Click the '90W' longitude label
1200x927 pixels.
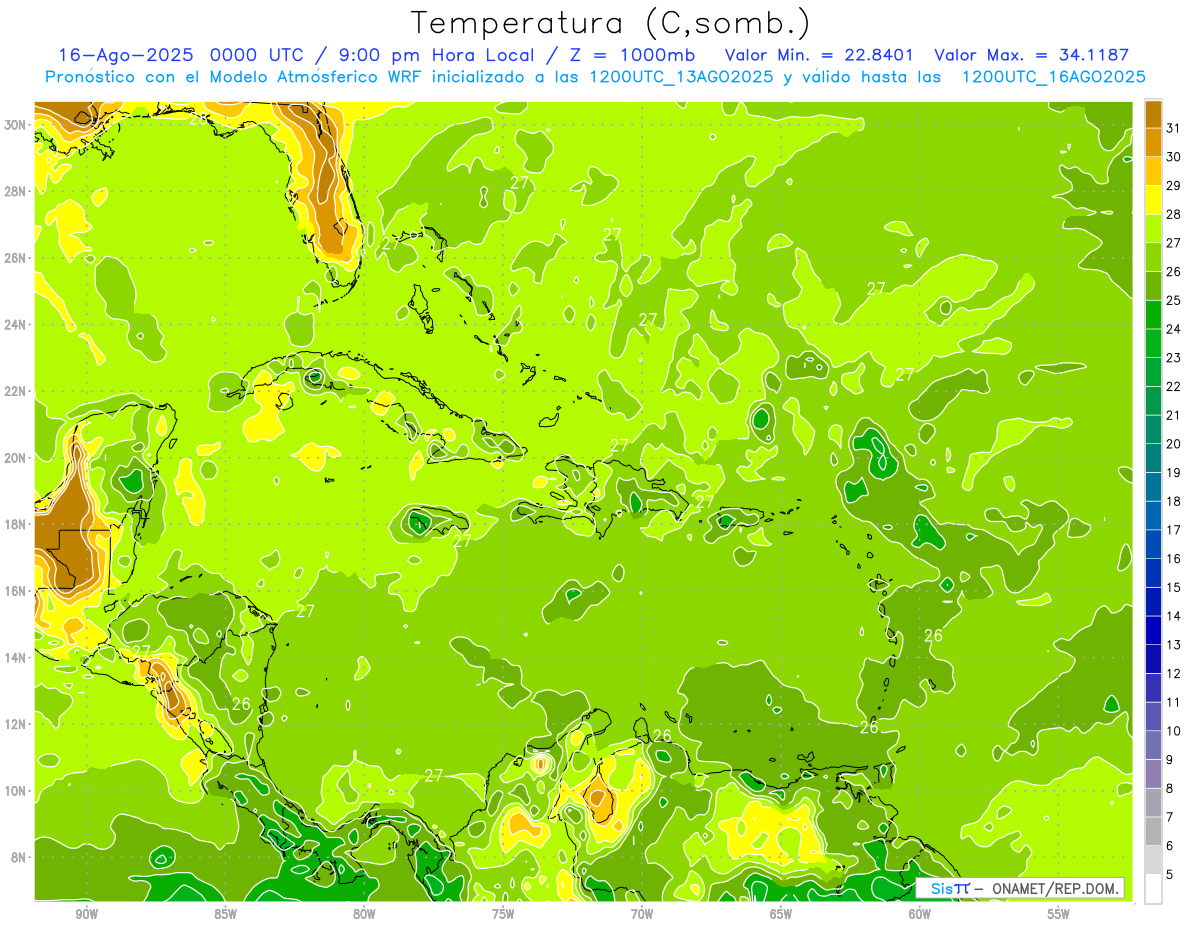point(86,914)
